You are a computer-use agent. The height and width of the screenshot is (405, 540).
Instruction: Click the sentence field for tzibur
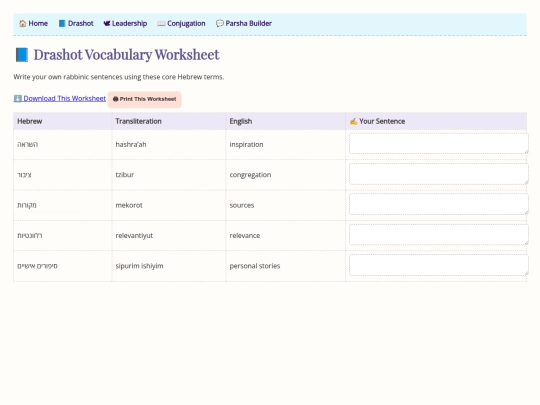(439, 174)
